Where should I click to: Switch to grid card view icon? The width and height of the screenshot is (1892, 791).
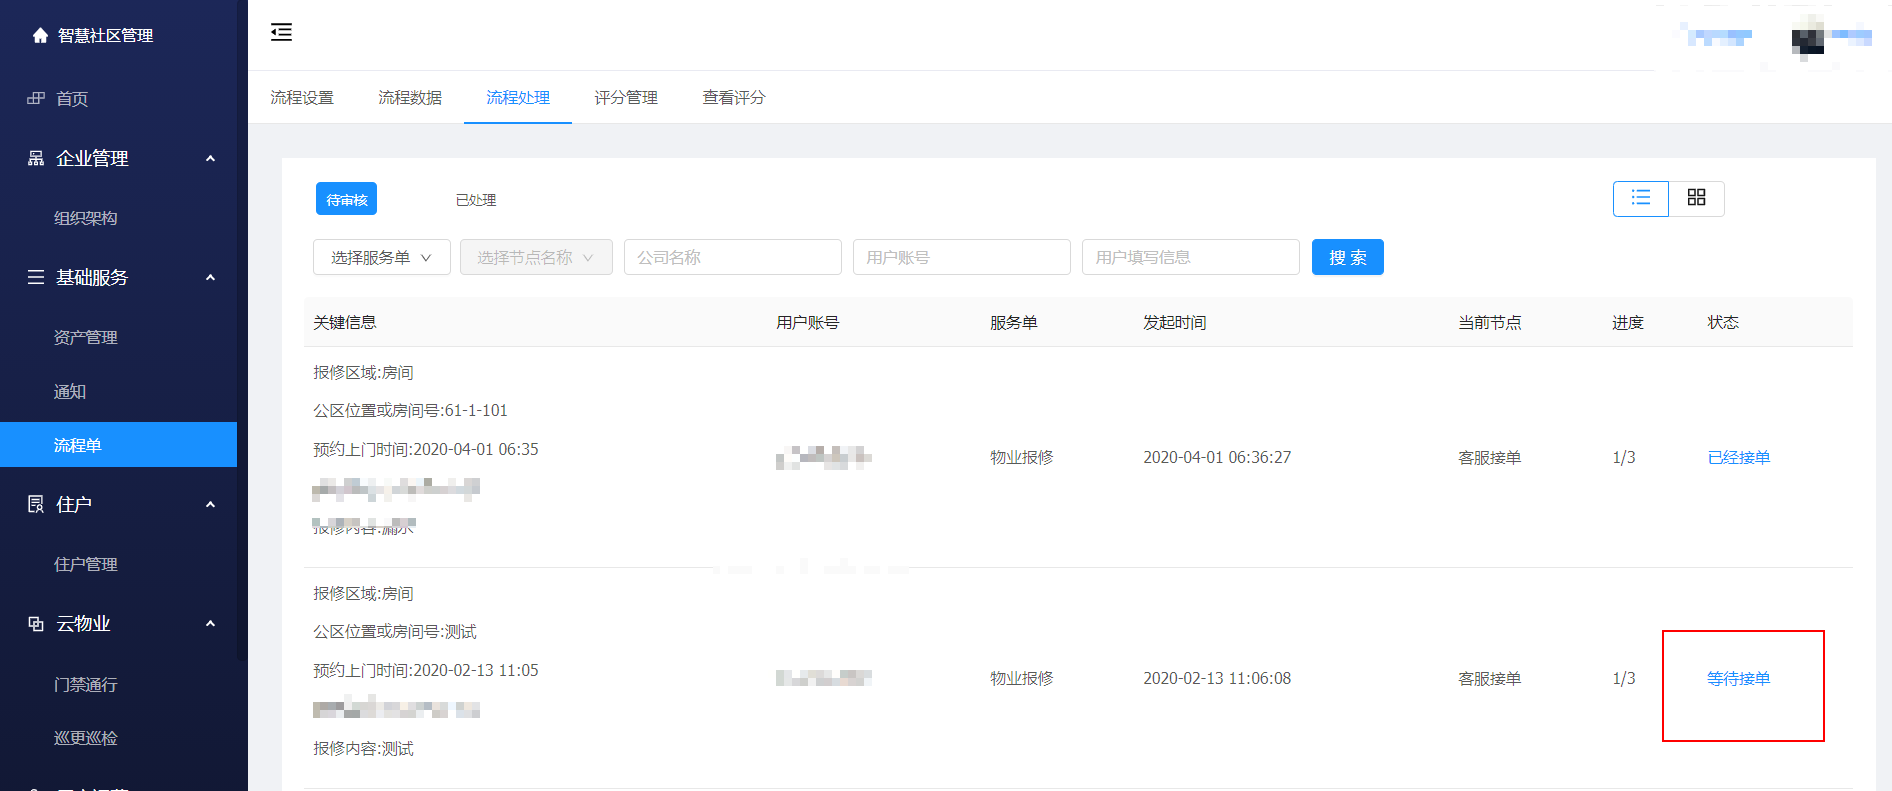click(1696, 198)
